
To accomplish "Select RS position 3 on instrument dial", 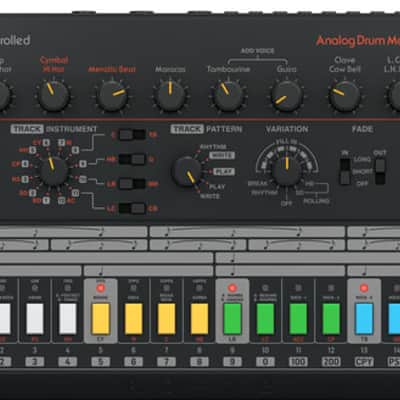I will tap(25, 179).
